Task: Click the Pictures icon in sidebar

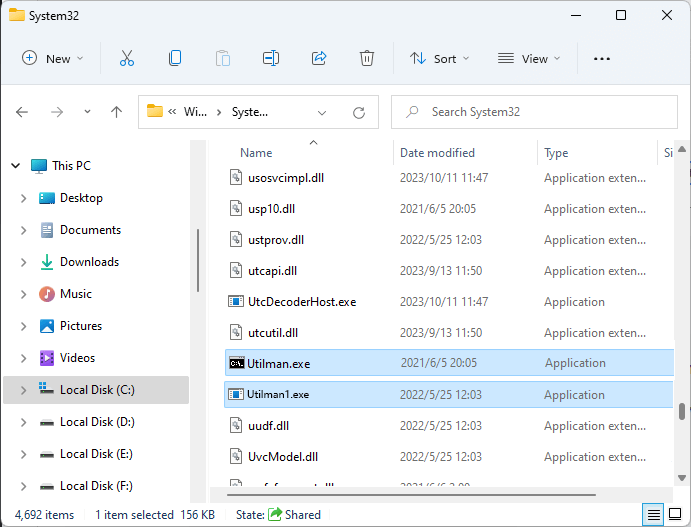Action: point(47,326)
